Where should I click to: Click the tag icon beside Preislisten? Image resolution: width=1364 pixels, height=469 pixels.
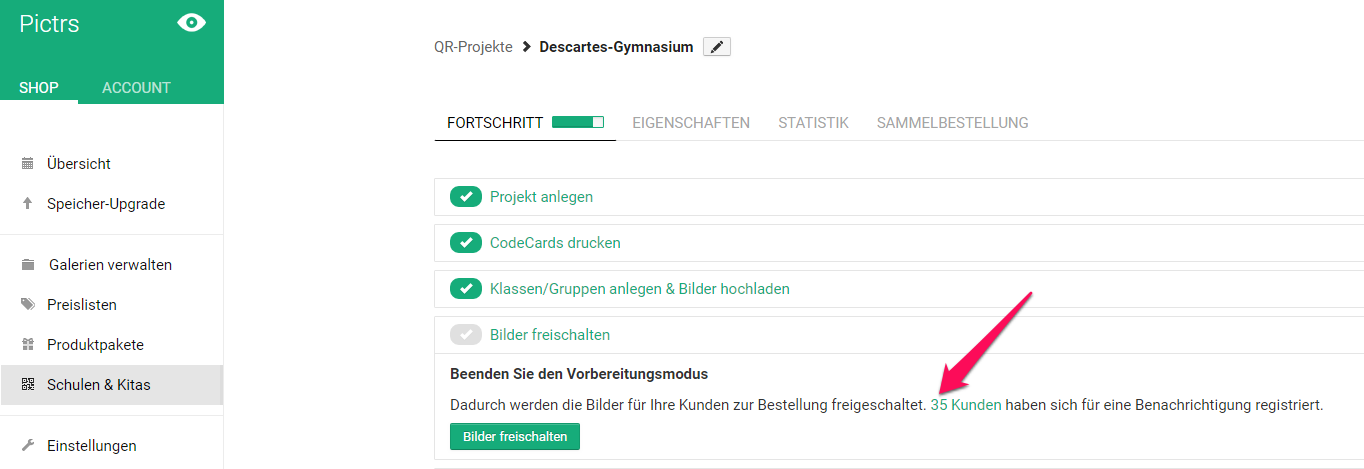pyautogui.click(x=28, y=305)
